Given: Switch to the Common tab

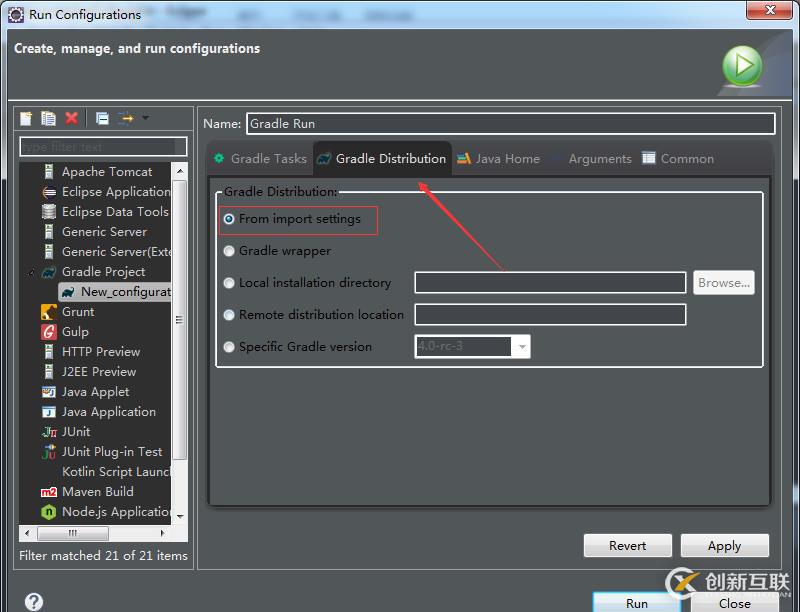Looking at the screenshot, I should pyautogui.click(x=678, y=159).
